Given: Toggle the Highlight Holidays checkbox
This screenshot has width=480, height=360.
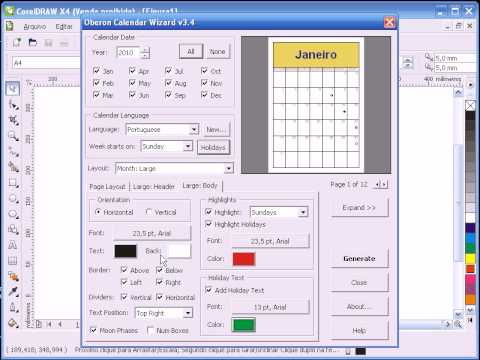Looking at the screenshot, I should 209,224.
